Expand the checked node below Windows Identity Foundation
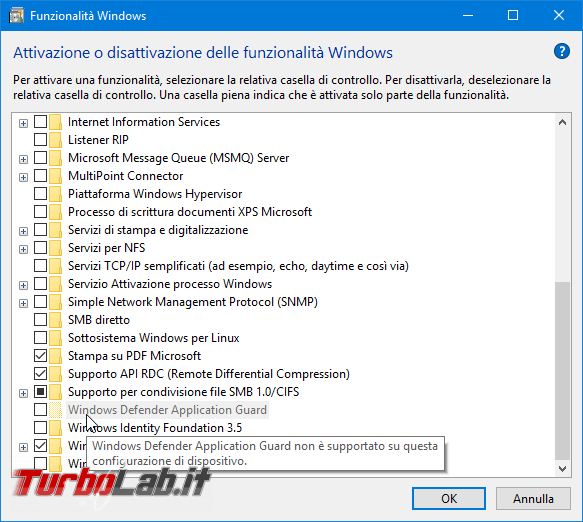This screenshot has height=522, width=583. pos(23,447)
